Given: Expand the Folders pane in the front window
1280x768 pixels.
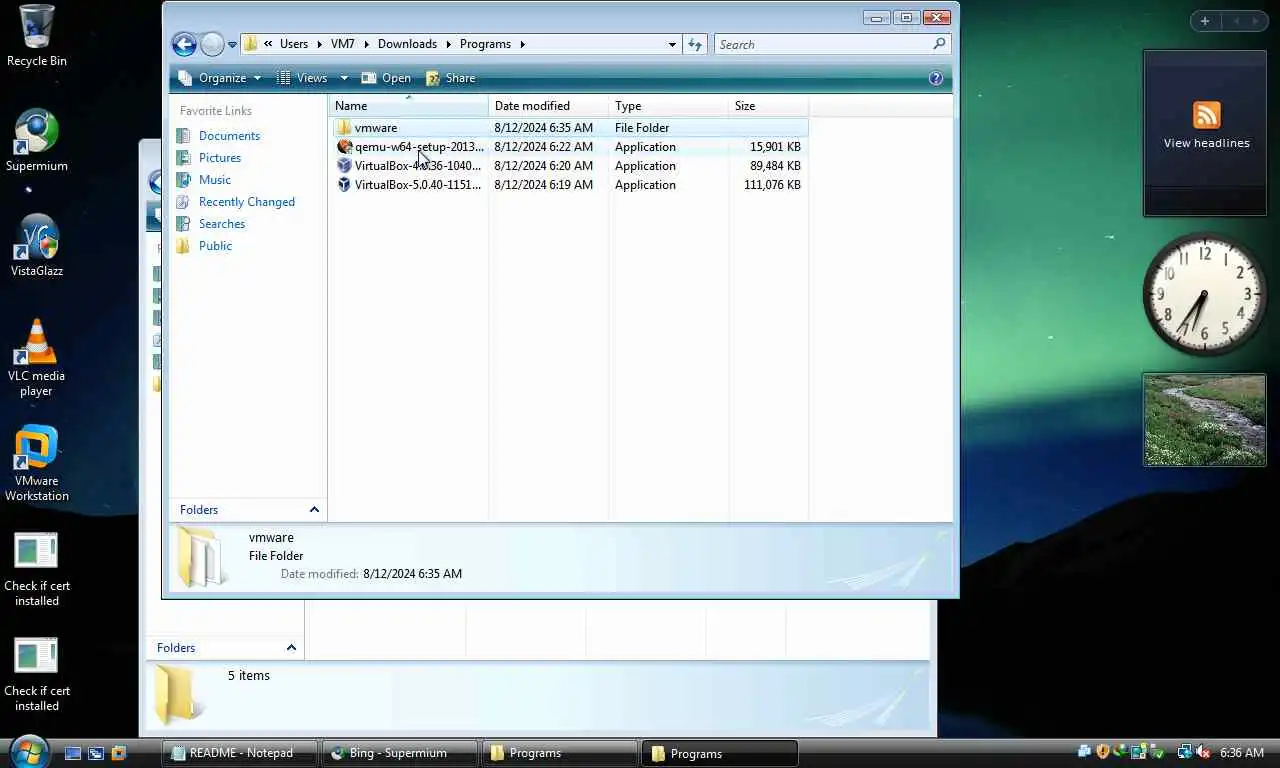Looking at the screenshot, I should pos(314,510).
